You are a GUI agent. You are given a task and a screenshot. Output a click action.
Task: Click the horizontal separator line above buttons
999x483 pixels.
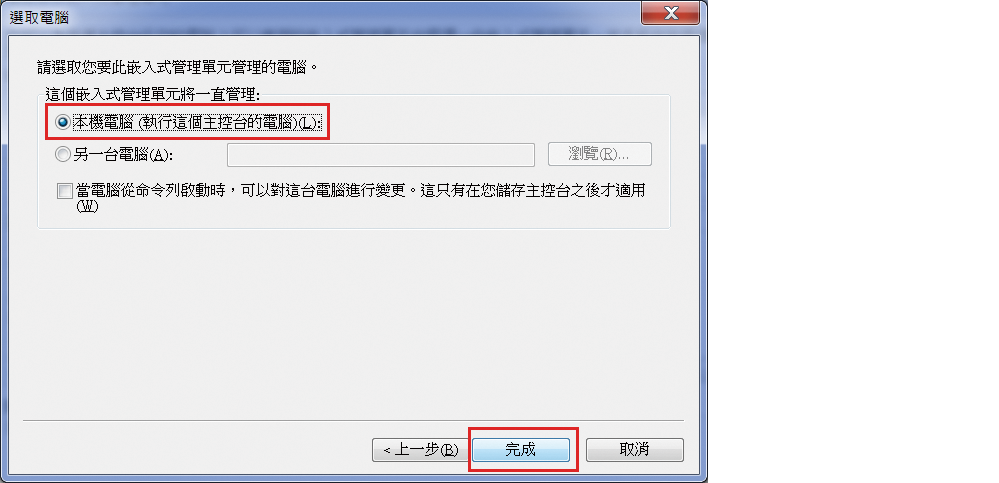coord(354,421)
